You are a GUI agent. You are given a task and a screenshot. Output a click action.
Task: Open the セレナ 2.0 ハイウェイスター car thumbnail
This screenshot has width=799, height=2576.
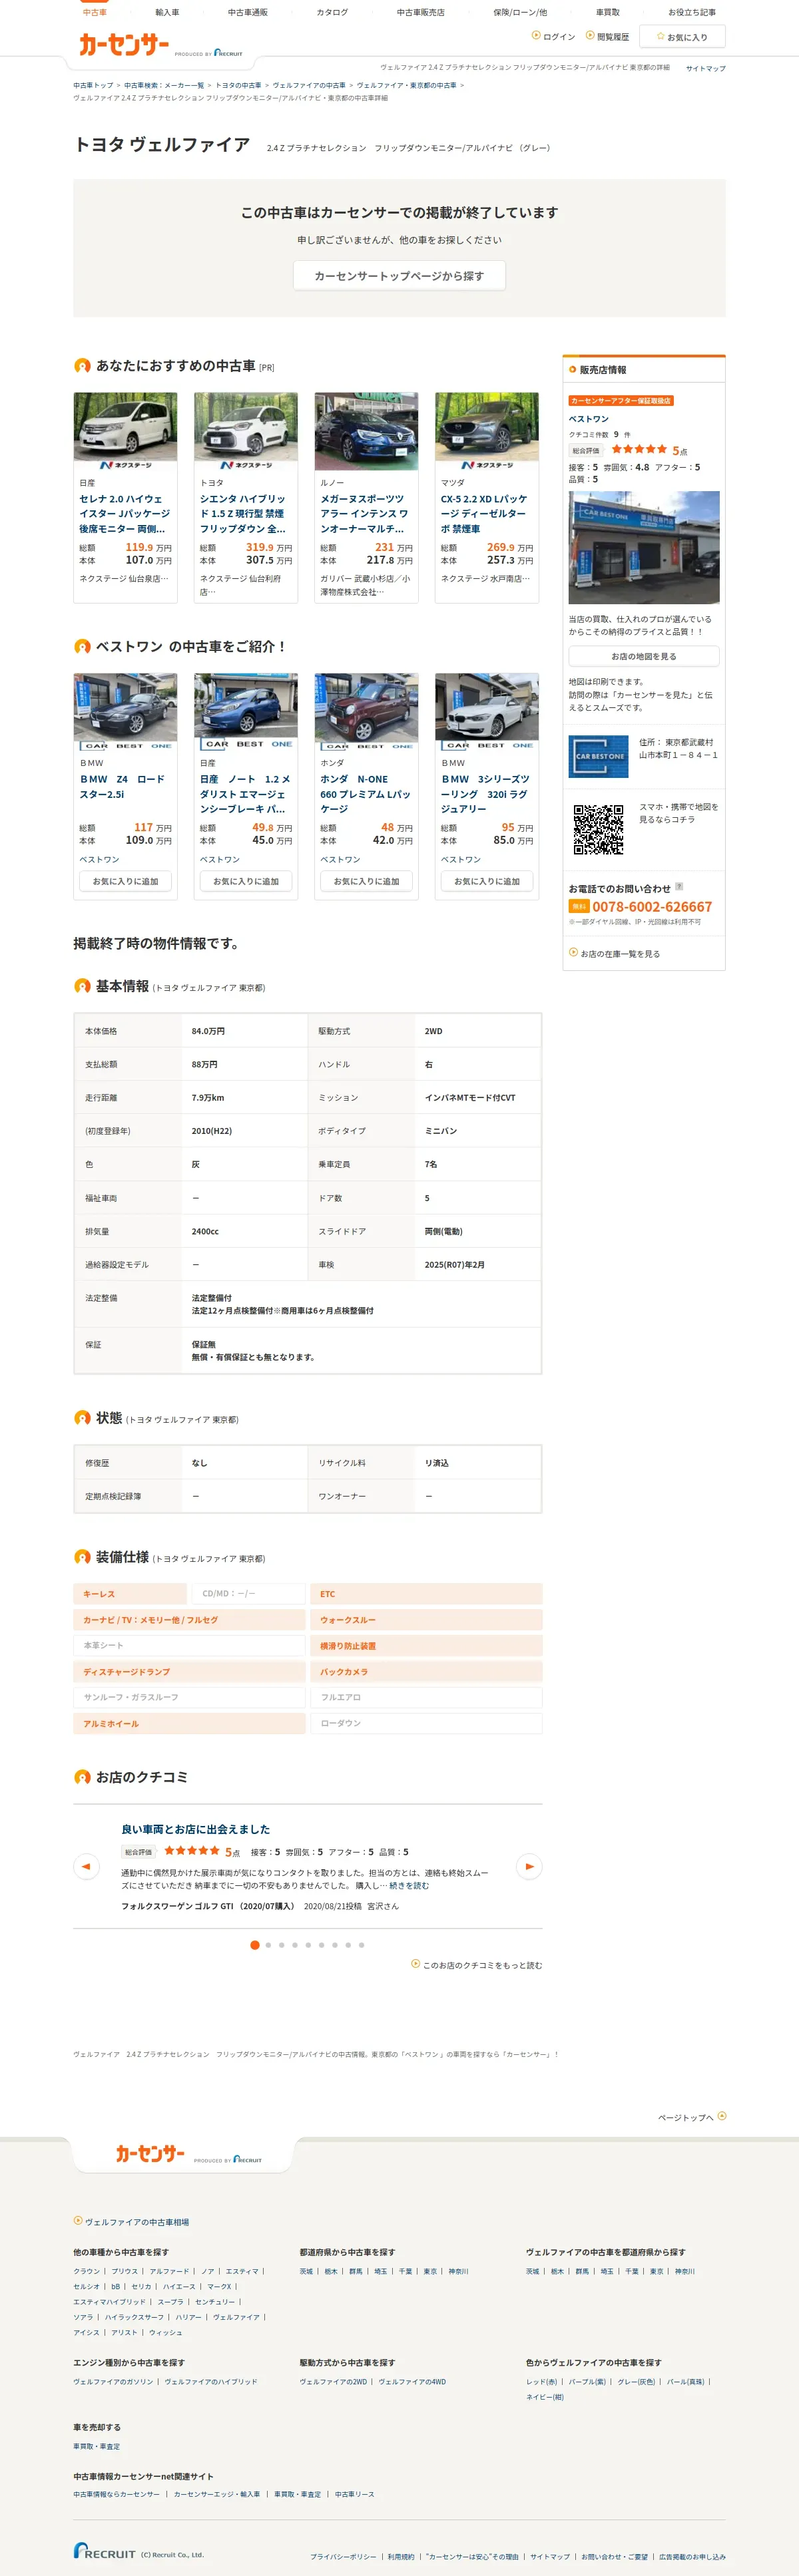point(125,432)
